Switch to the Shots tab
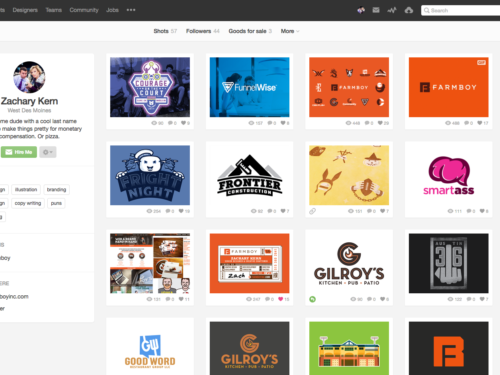Image resolution: width=500 pixels, height=375 pixels. pyautogui.click(x=165, y=31)
